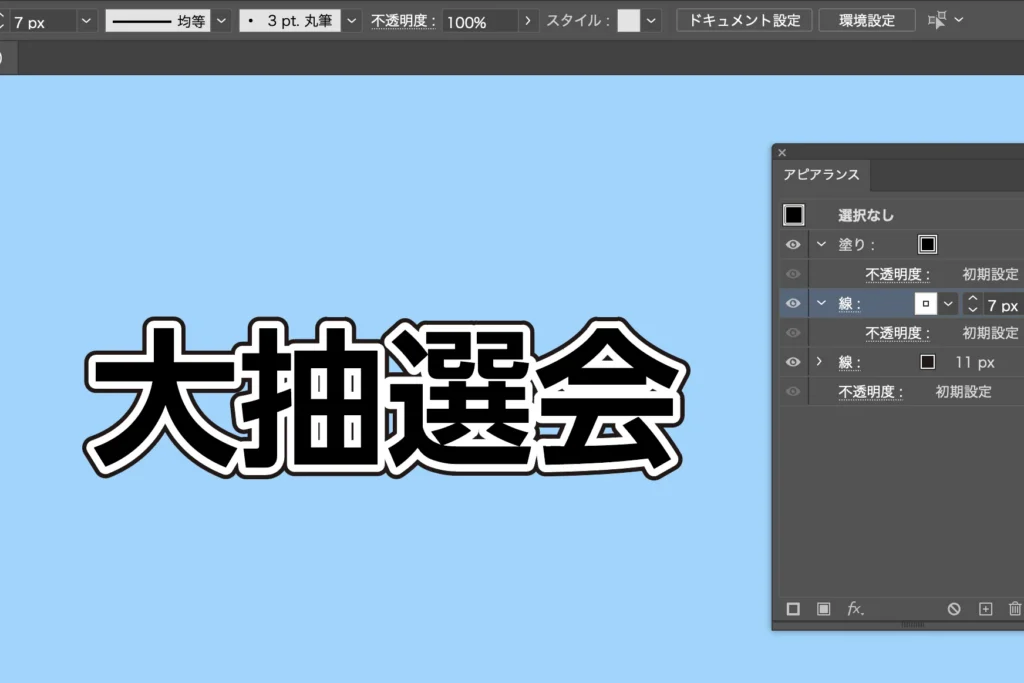Click the ドキュメント設定 button
Image resolution: width=1024 pixels, height=683 pixels.
coord(744,20)
